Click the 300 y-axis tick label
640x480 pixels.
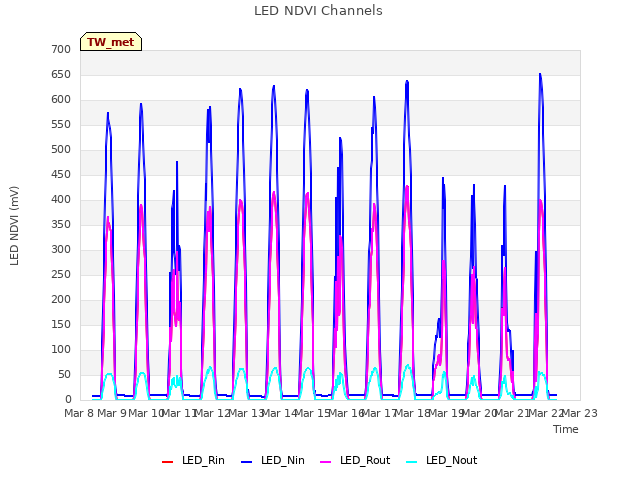[x=61, y=249]
